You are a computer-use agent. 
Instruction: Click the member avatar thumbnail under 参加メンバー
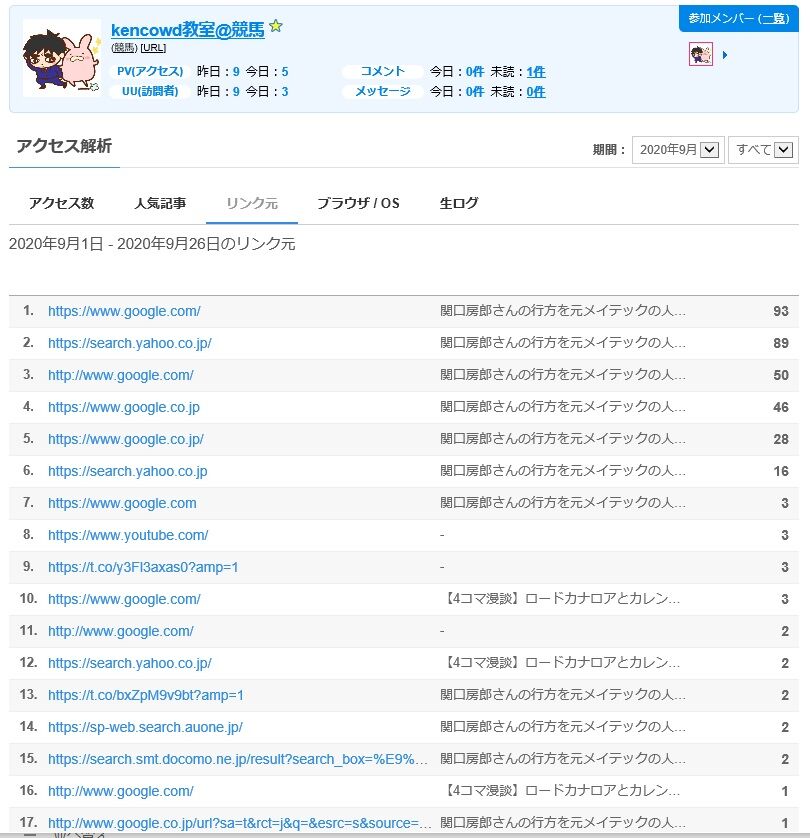(700, 55)
